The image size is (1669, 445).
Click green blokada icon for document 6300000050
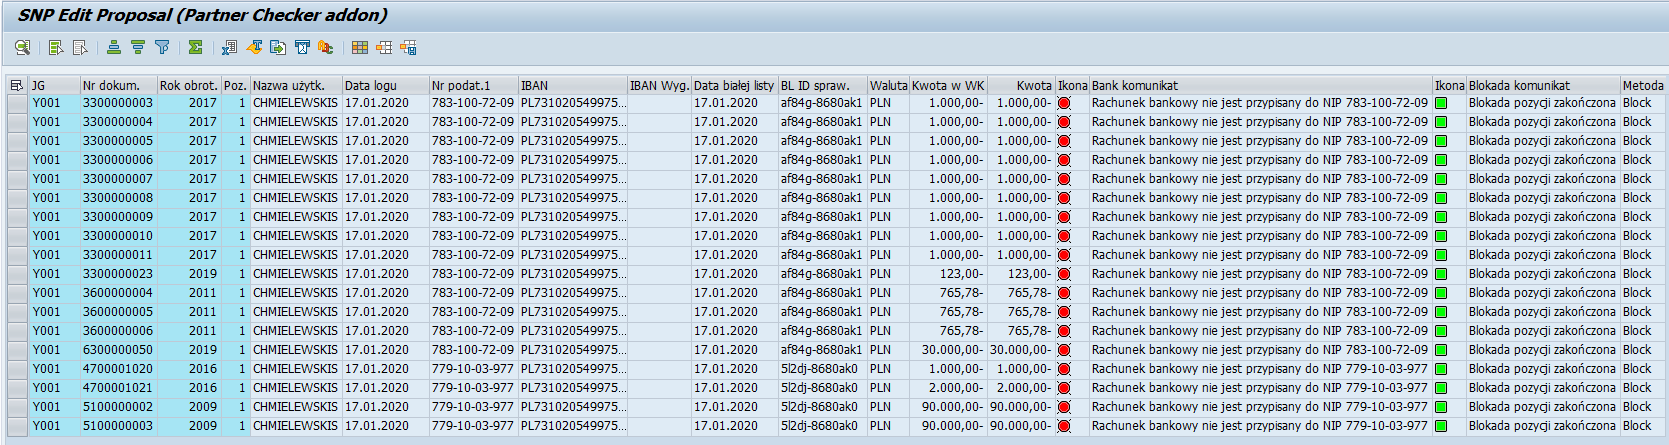point(1441,350)
